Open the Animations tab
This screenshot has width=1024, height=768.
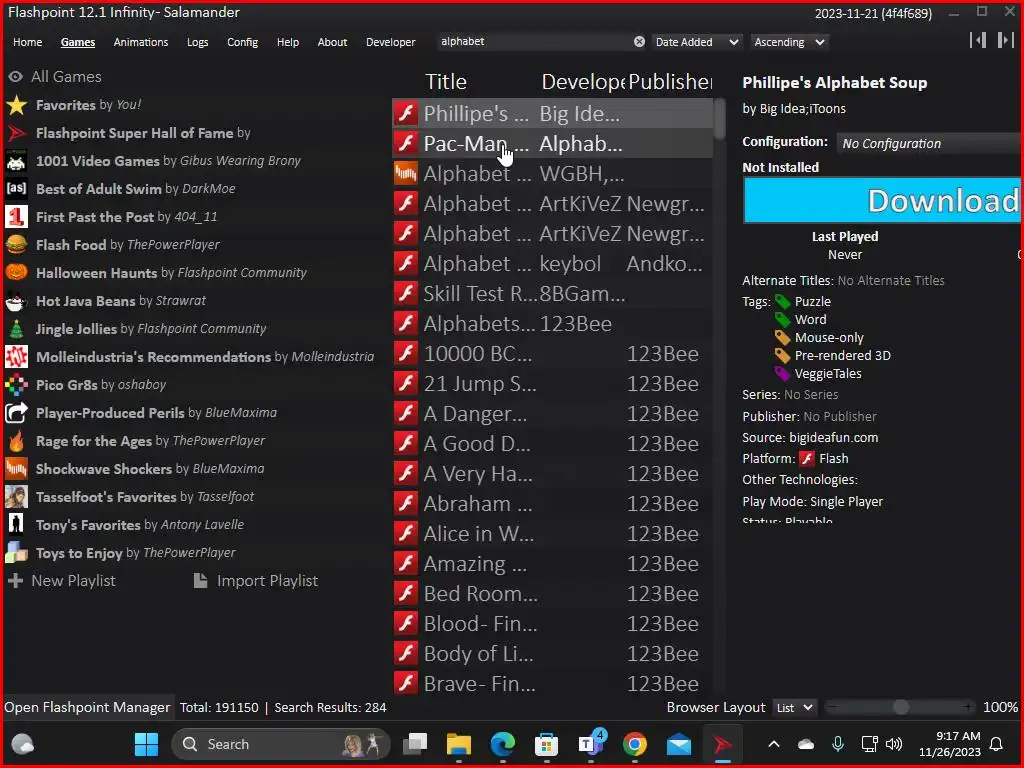(x=140, y=42)
